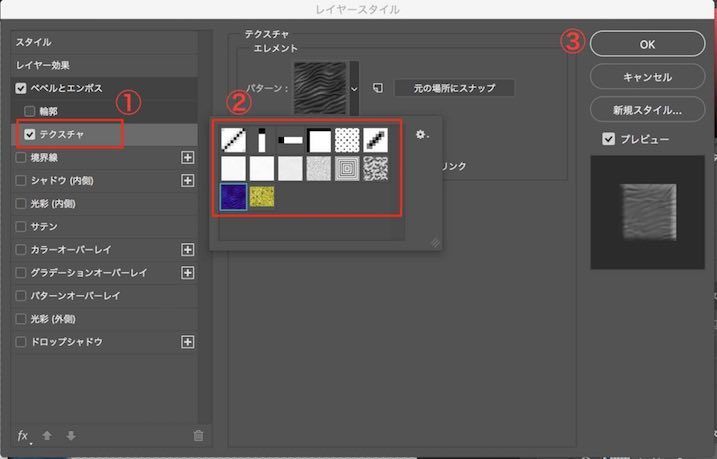Add another 境界線 effect with plus icon
The height and width of the screenshot is (459, 717).
[x=187, y=158]
